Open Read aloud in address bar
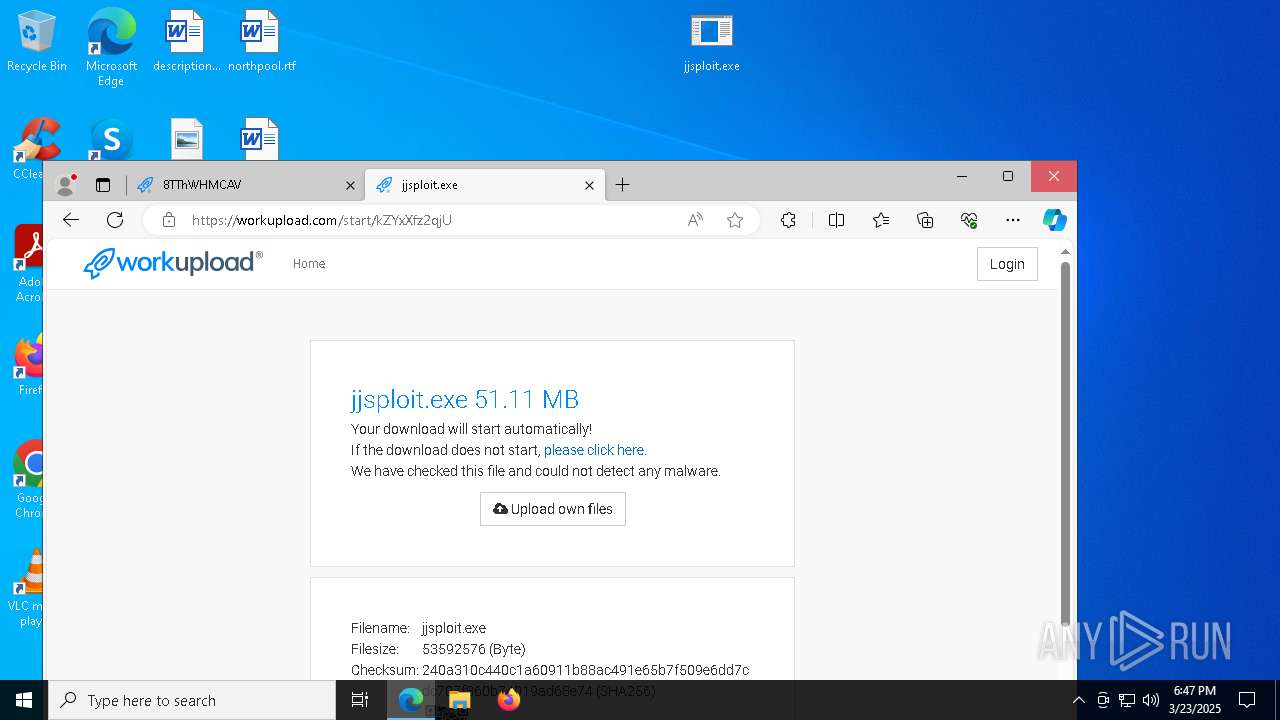 (695, 220)
